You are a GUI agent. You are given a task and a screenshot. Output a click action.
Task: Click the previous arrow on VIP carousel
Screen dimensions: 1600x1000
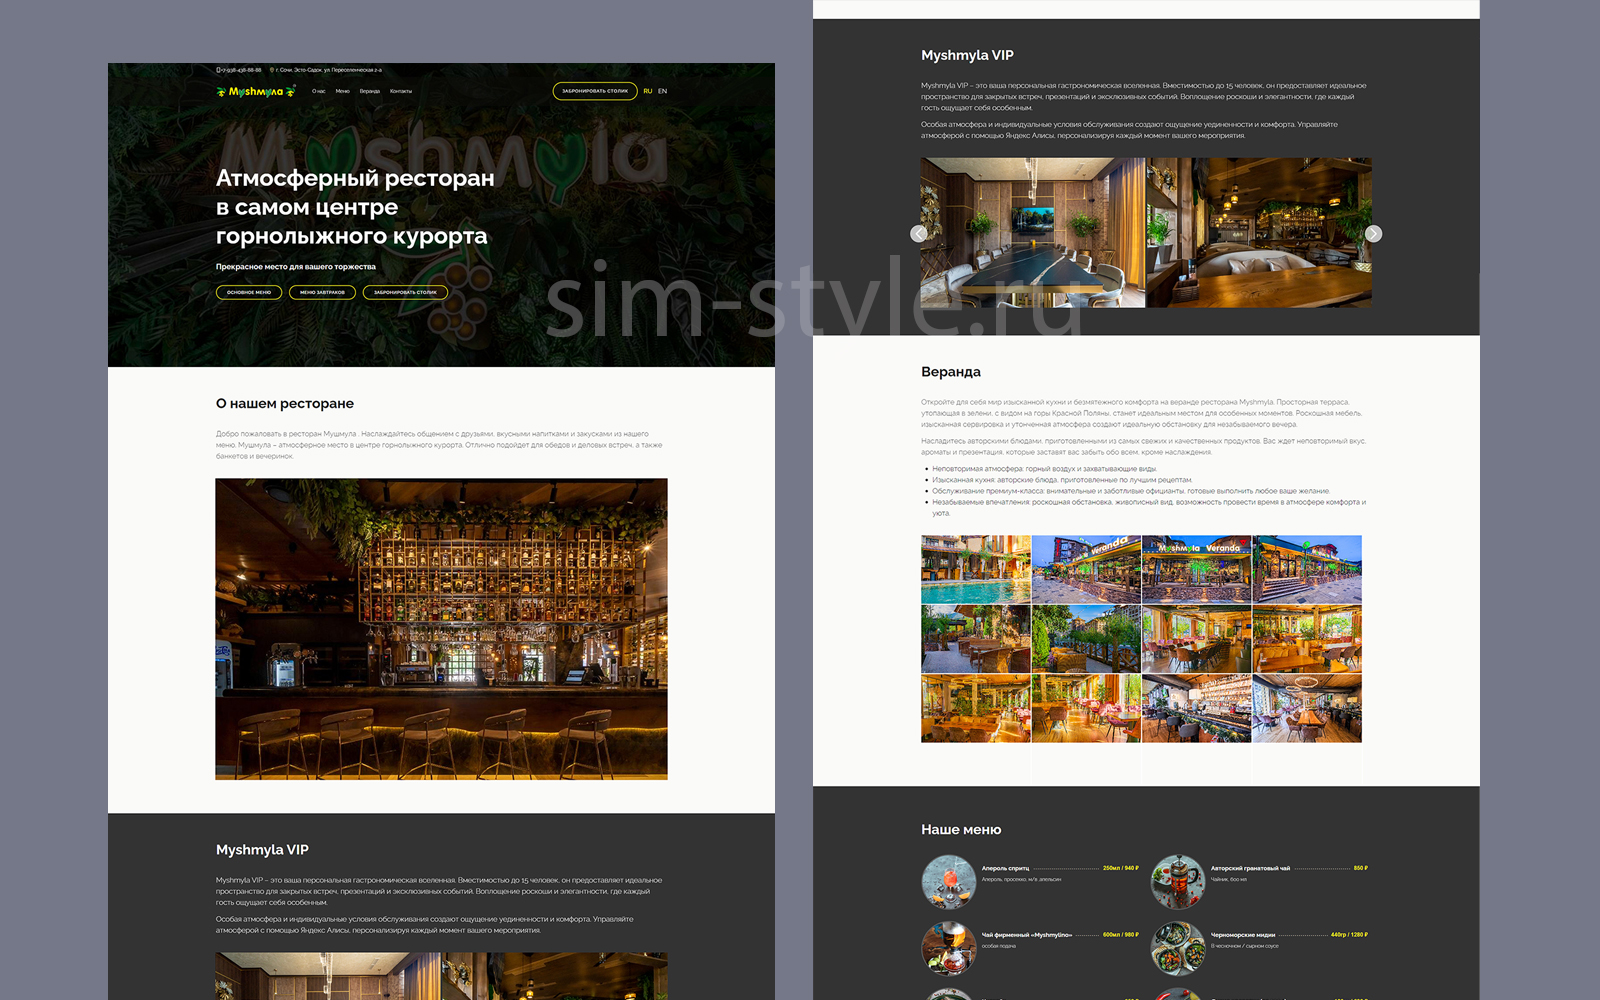point(919,233)
